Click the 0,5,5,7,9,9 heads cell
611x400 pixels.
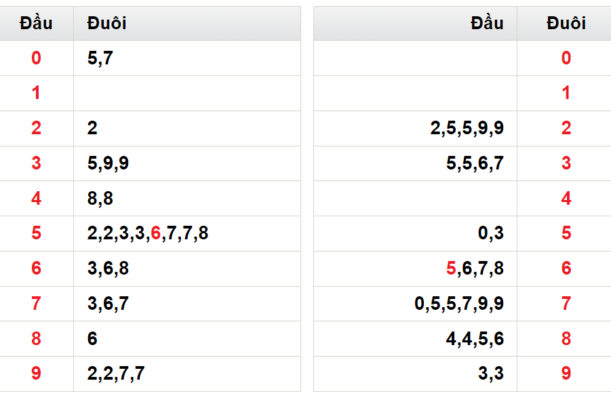(415, 303)
